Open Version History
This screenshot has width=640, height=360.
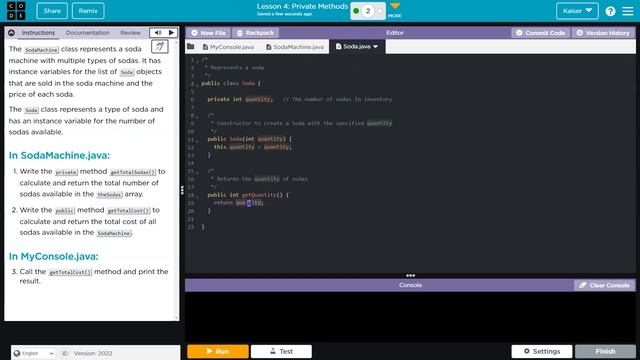coord(603,33)
